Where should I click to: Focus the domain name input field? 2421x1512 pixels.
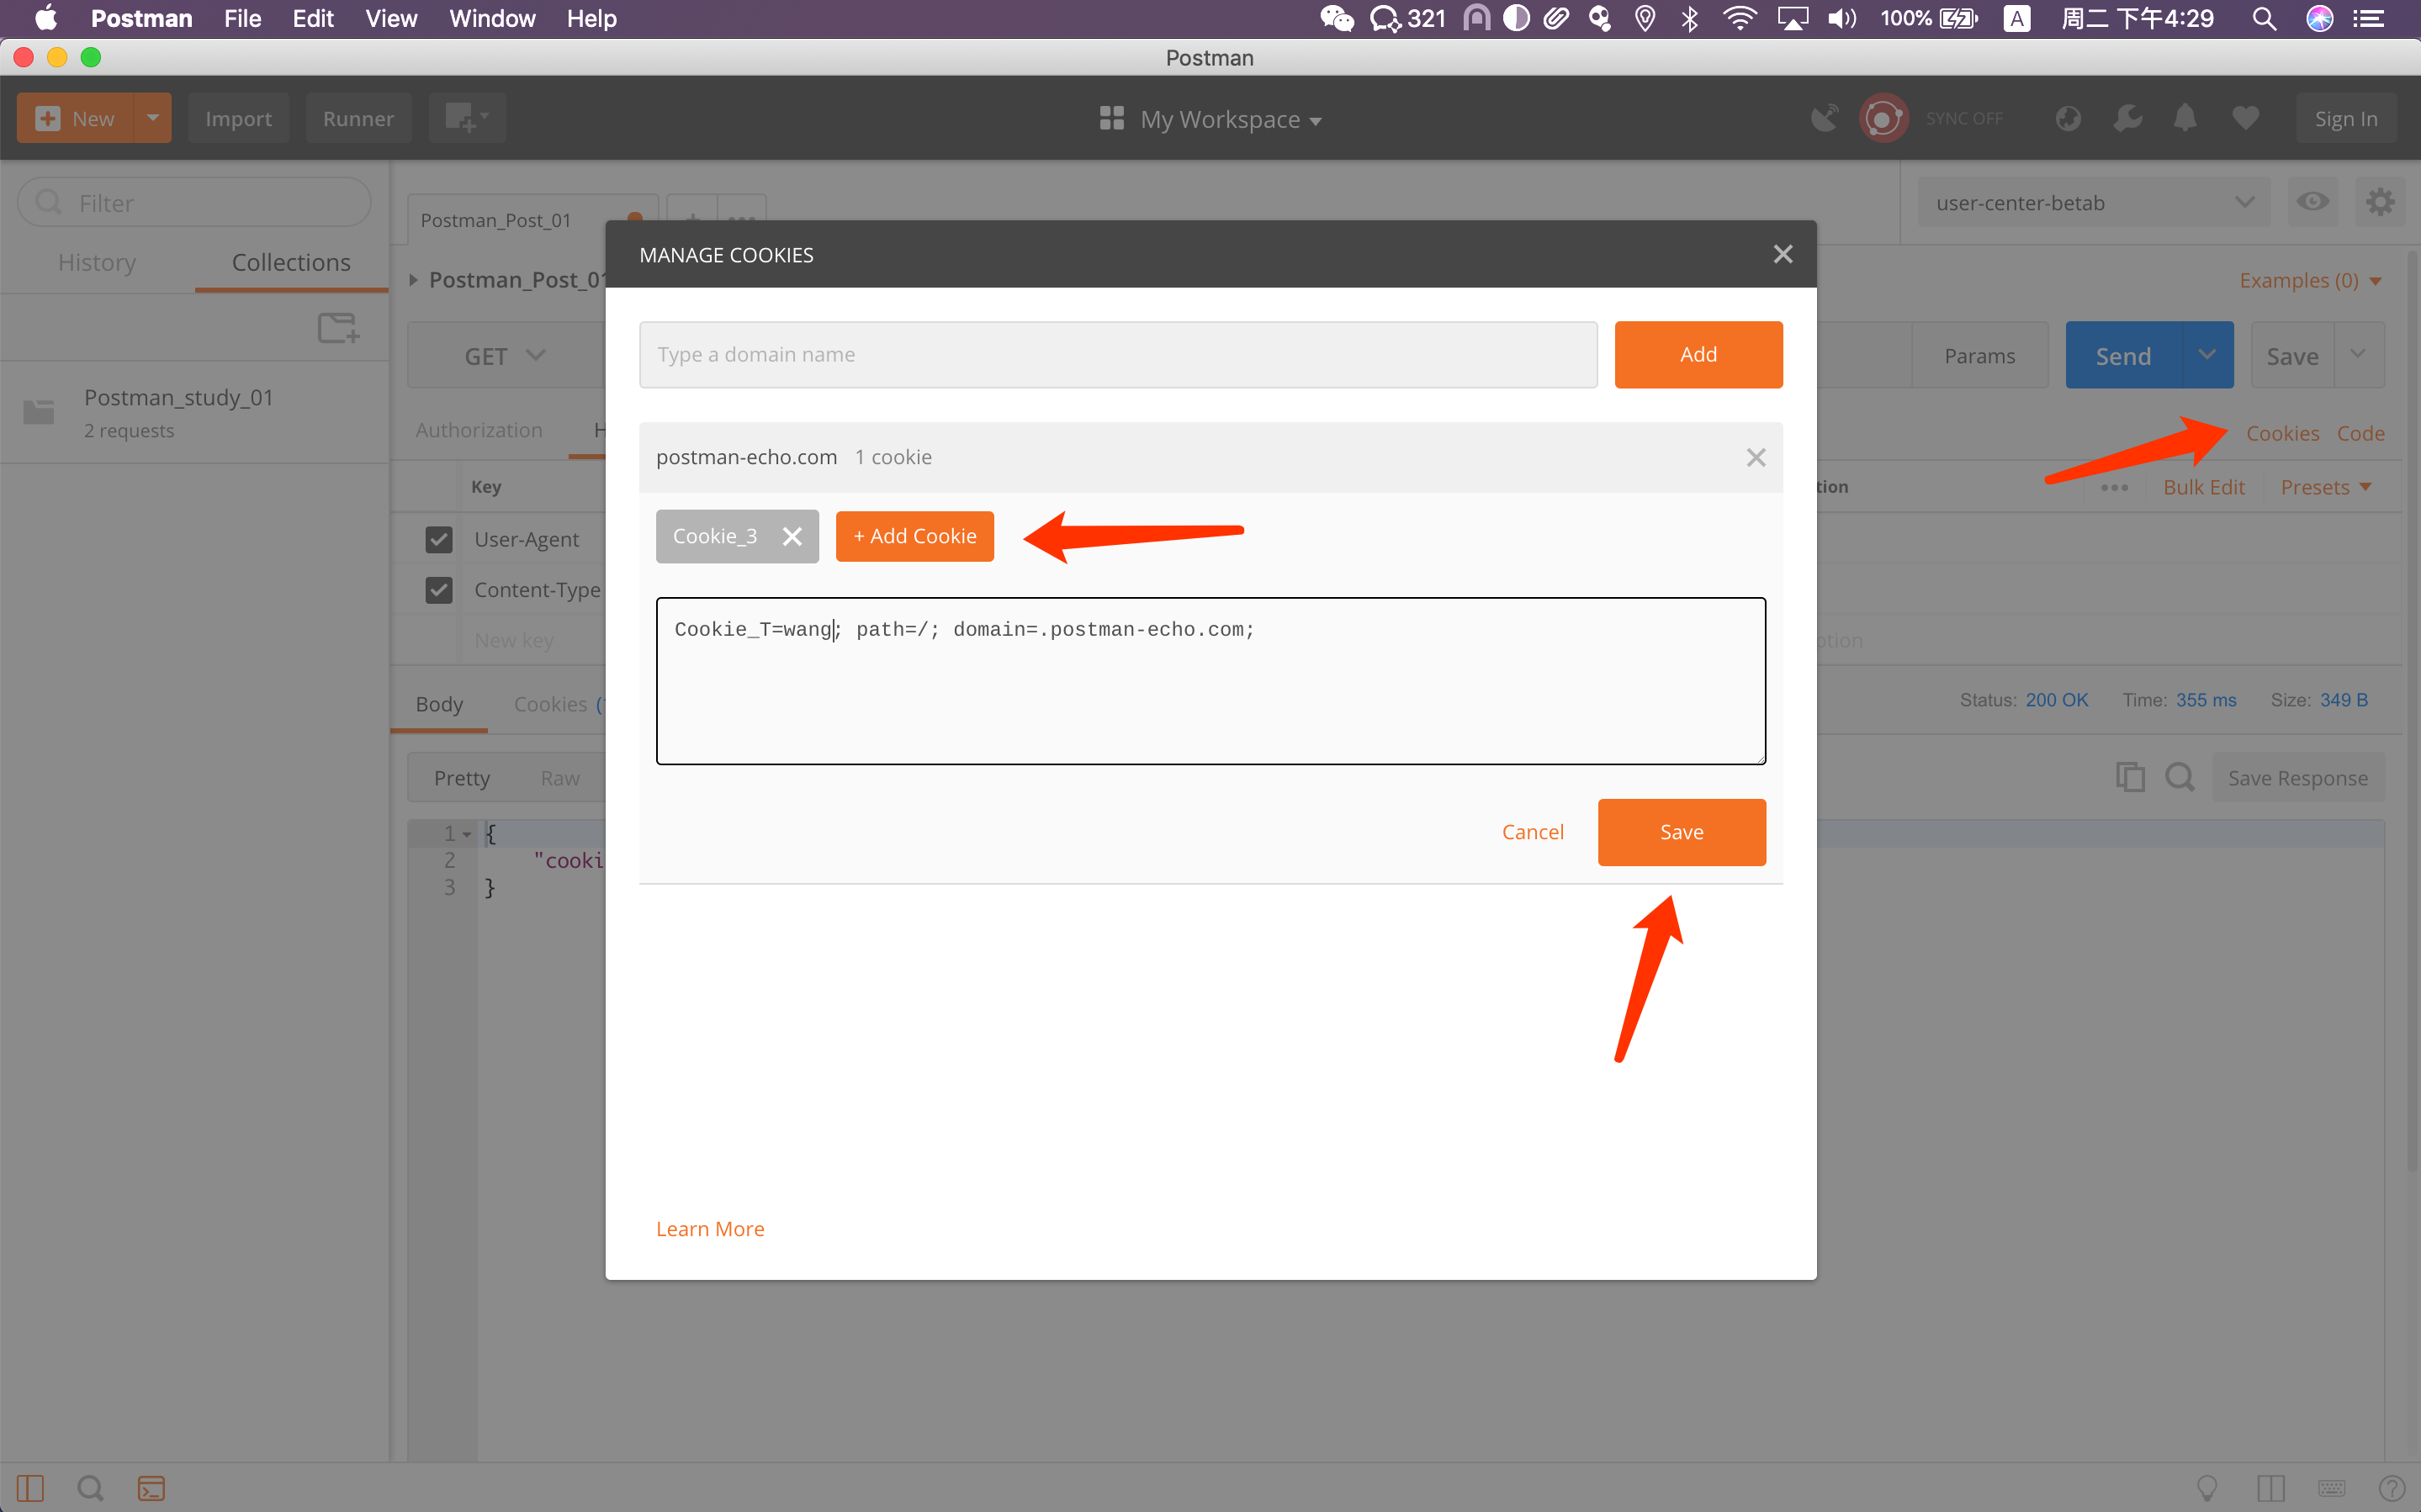pyautogui.click(x=1118, y=354)
